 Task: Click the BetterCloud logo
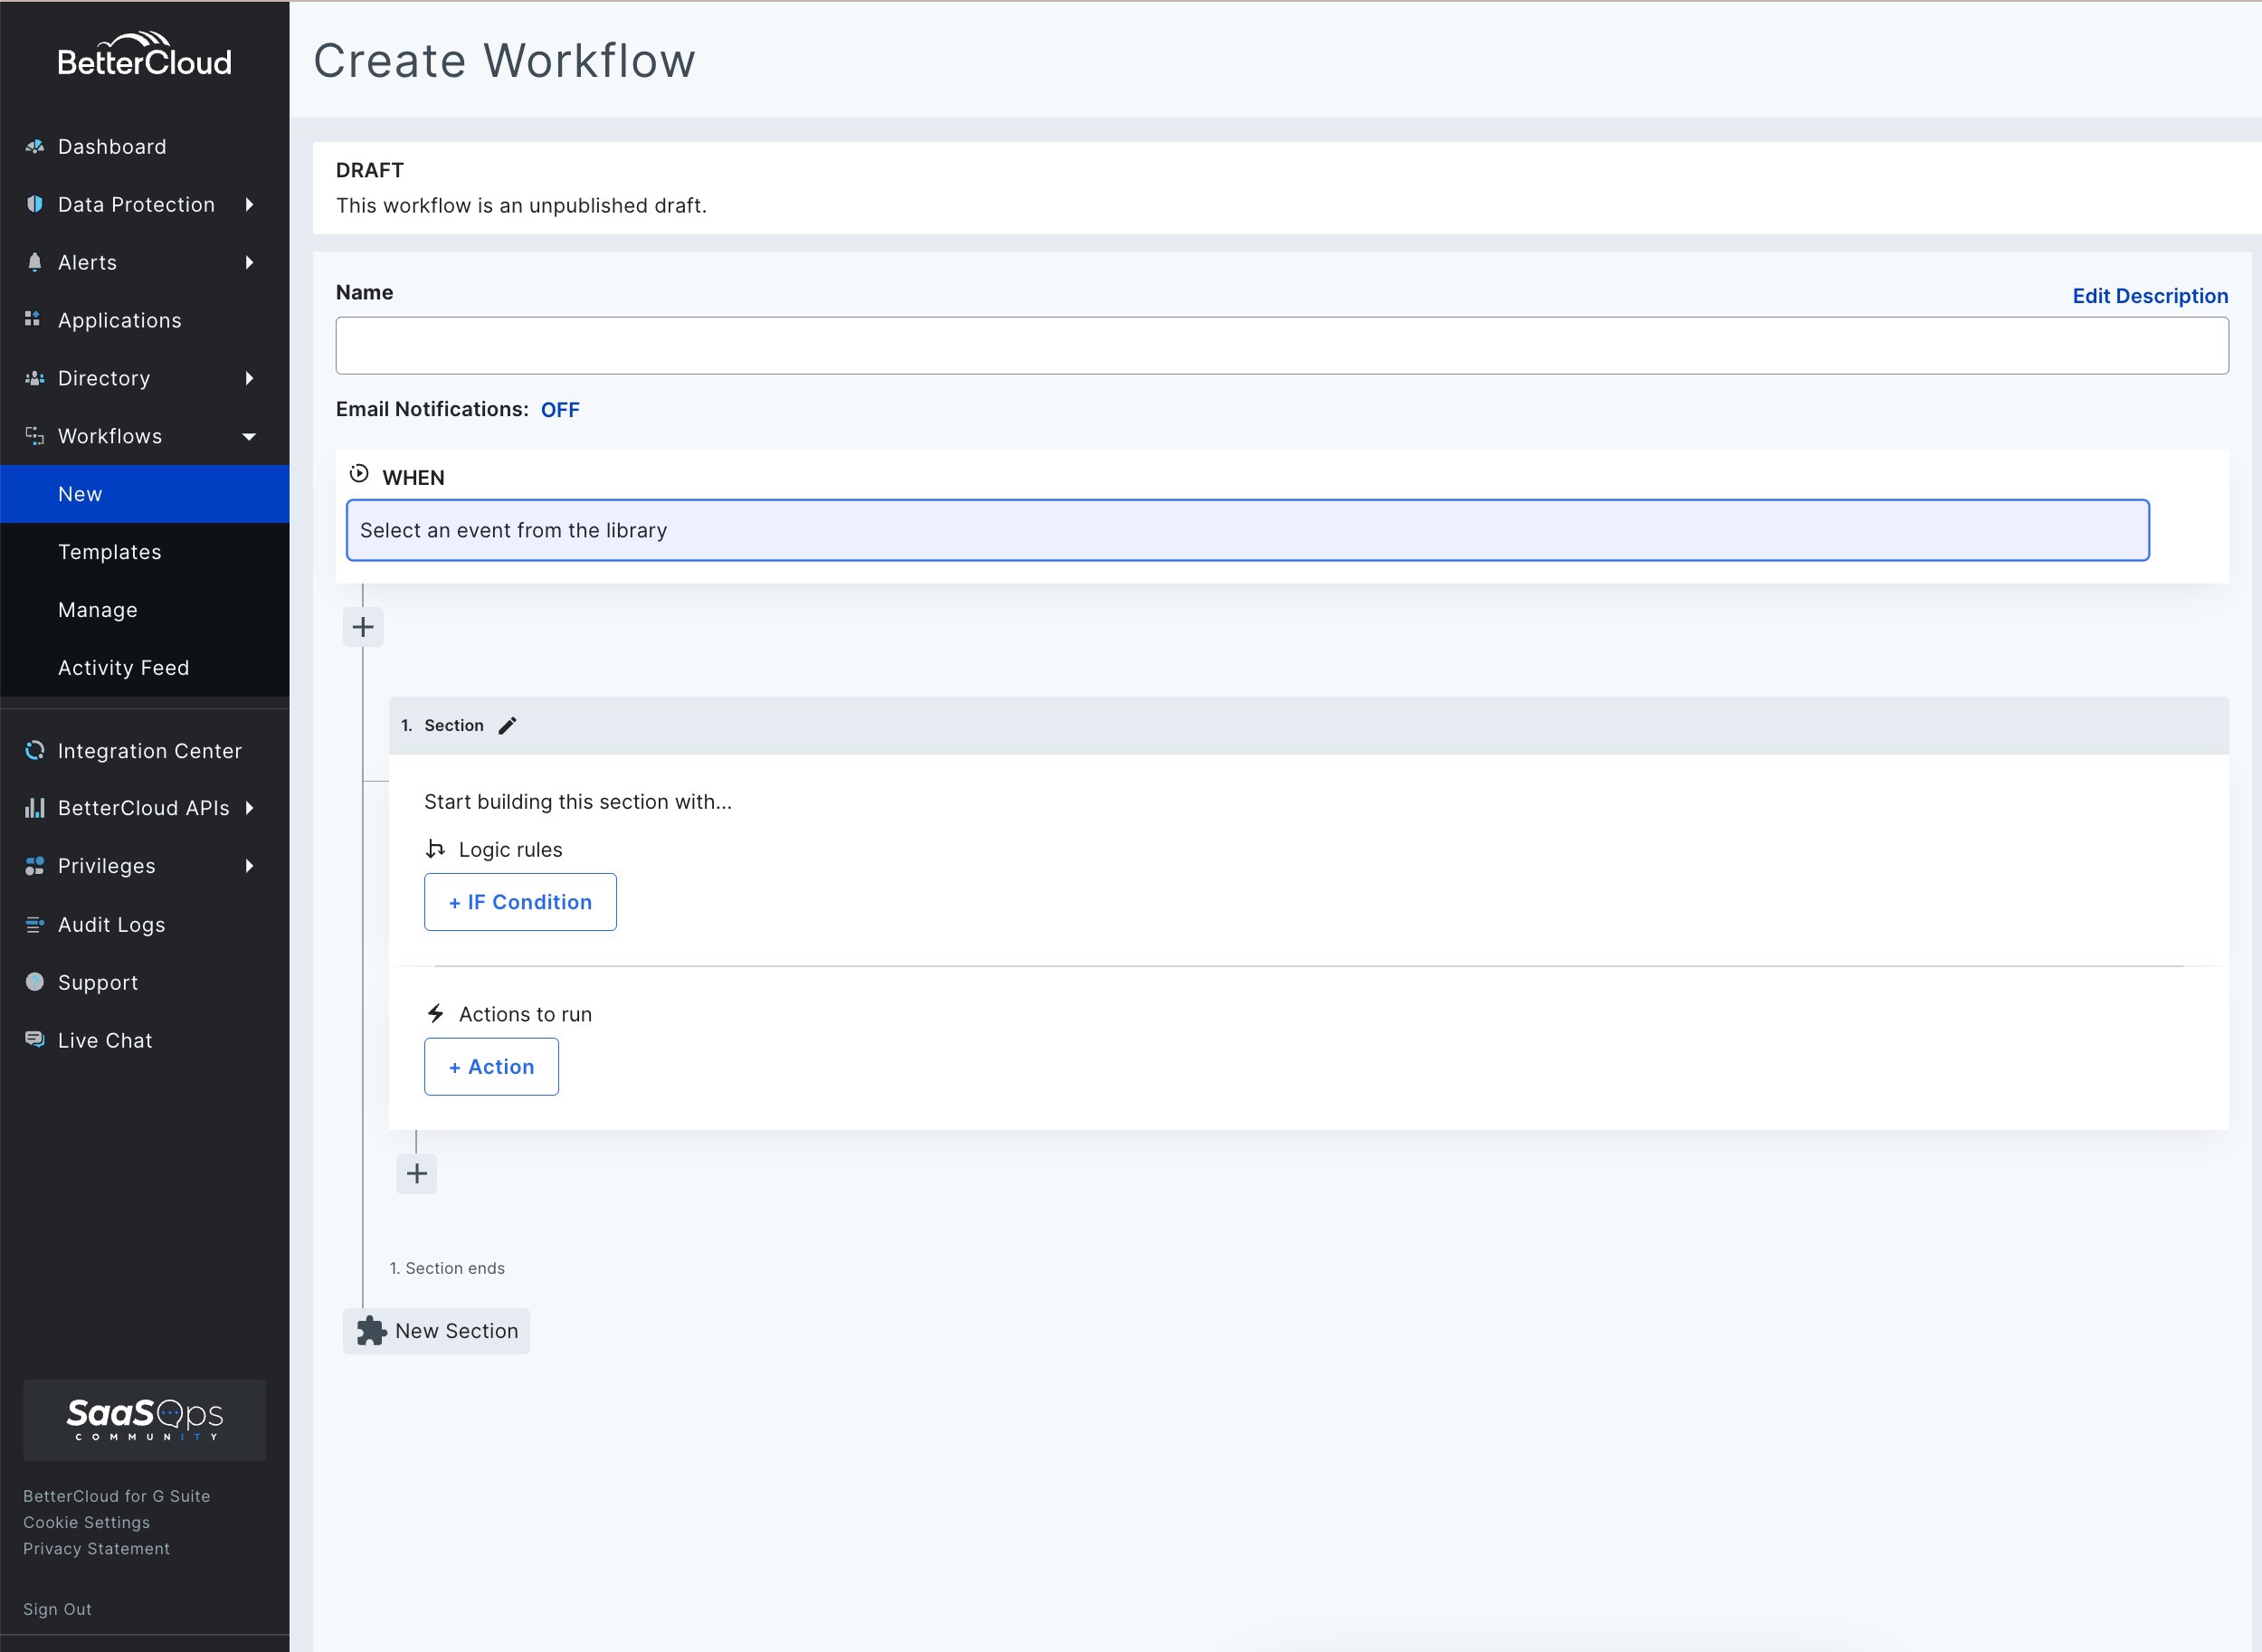tap(145, 56)
